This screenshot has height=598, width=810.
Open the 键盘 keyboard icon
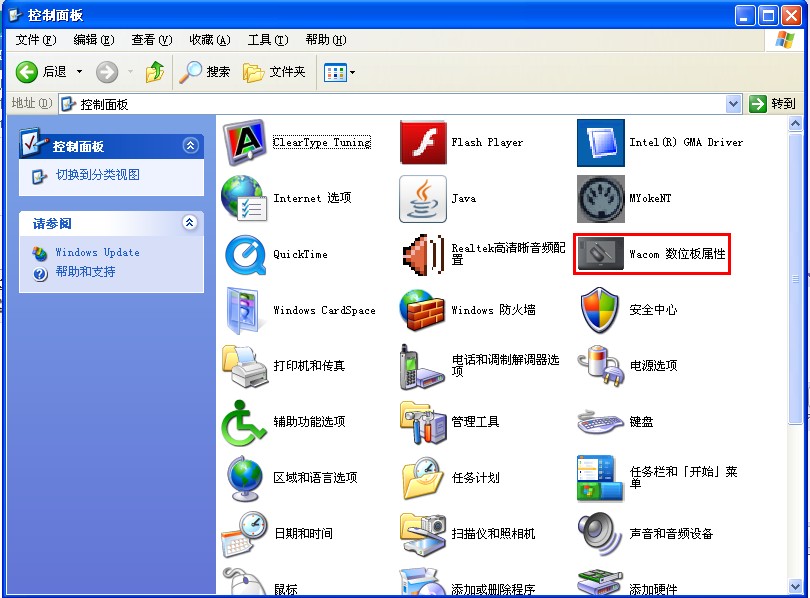(600, 422)
